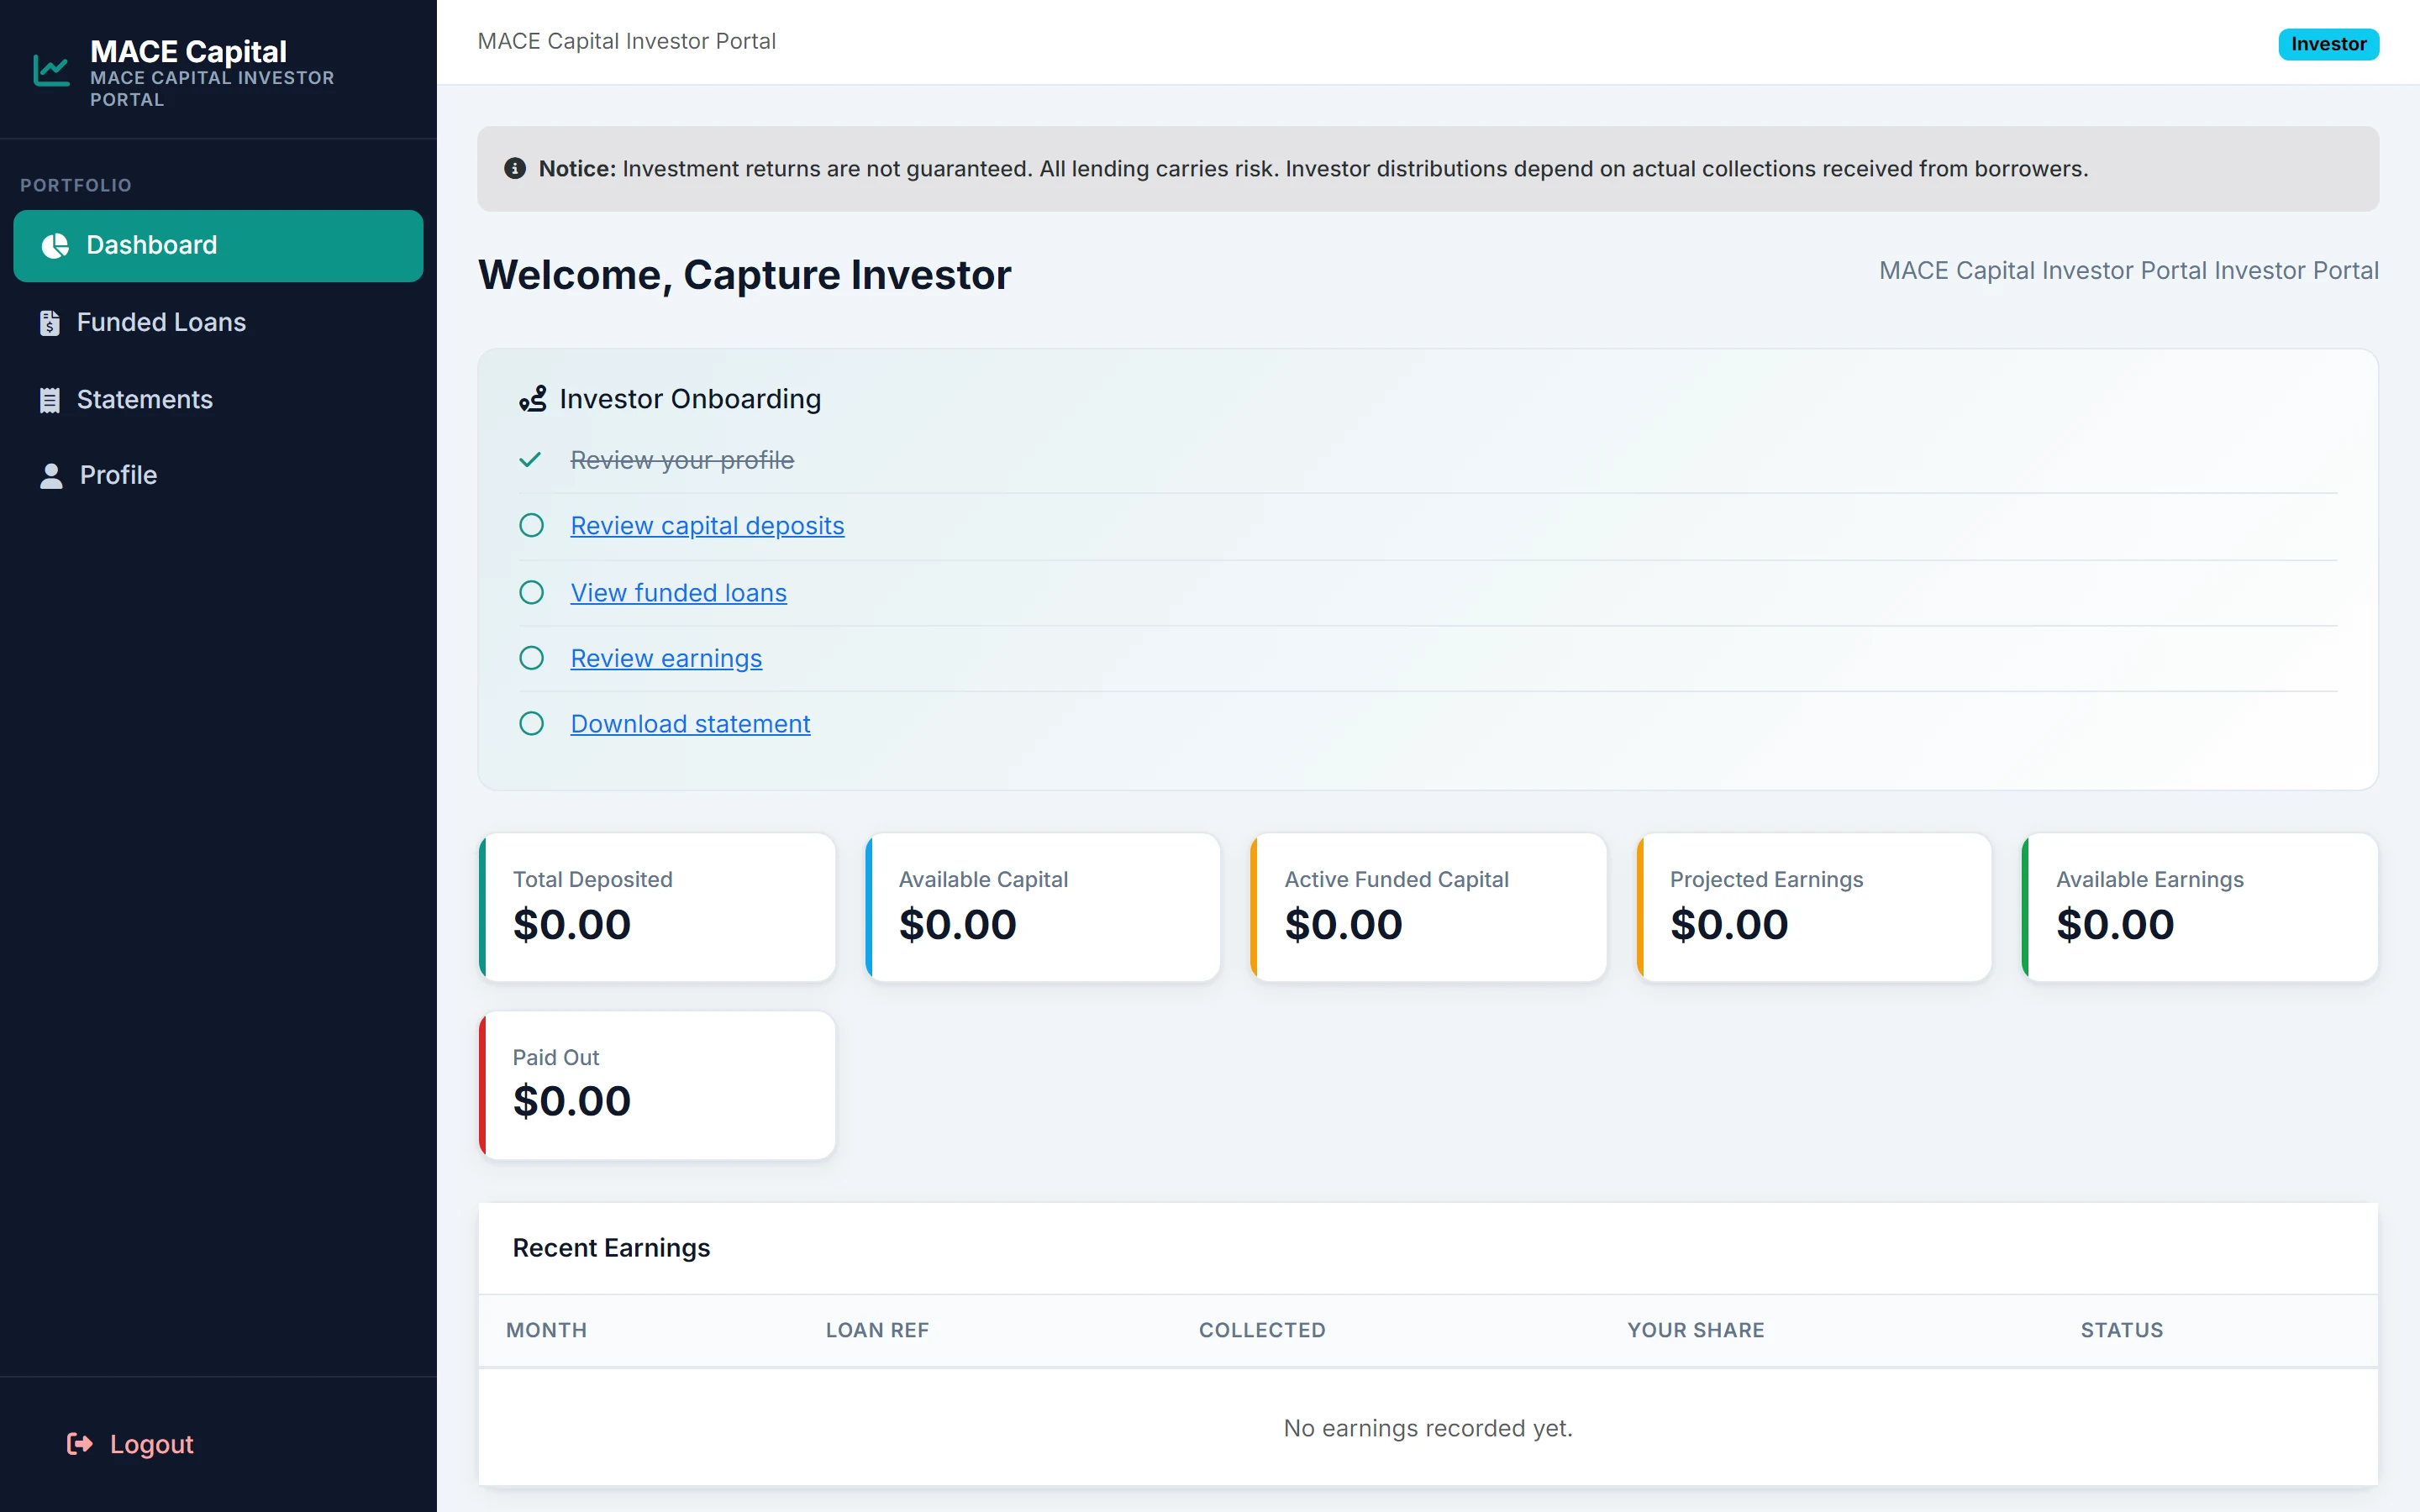Click the top bar MACE Capital Investor Portal title
Screen dimensions: 2420x1512
pyautogui.click(x=626, y=41)
